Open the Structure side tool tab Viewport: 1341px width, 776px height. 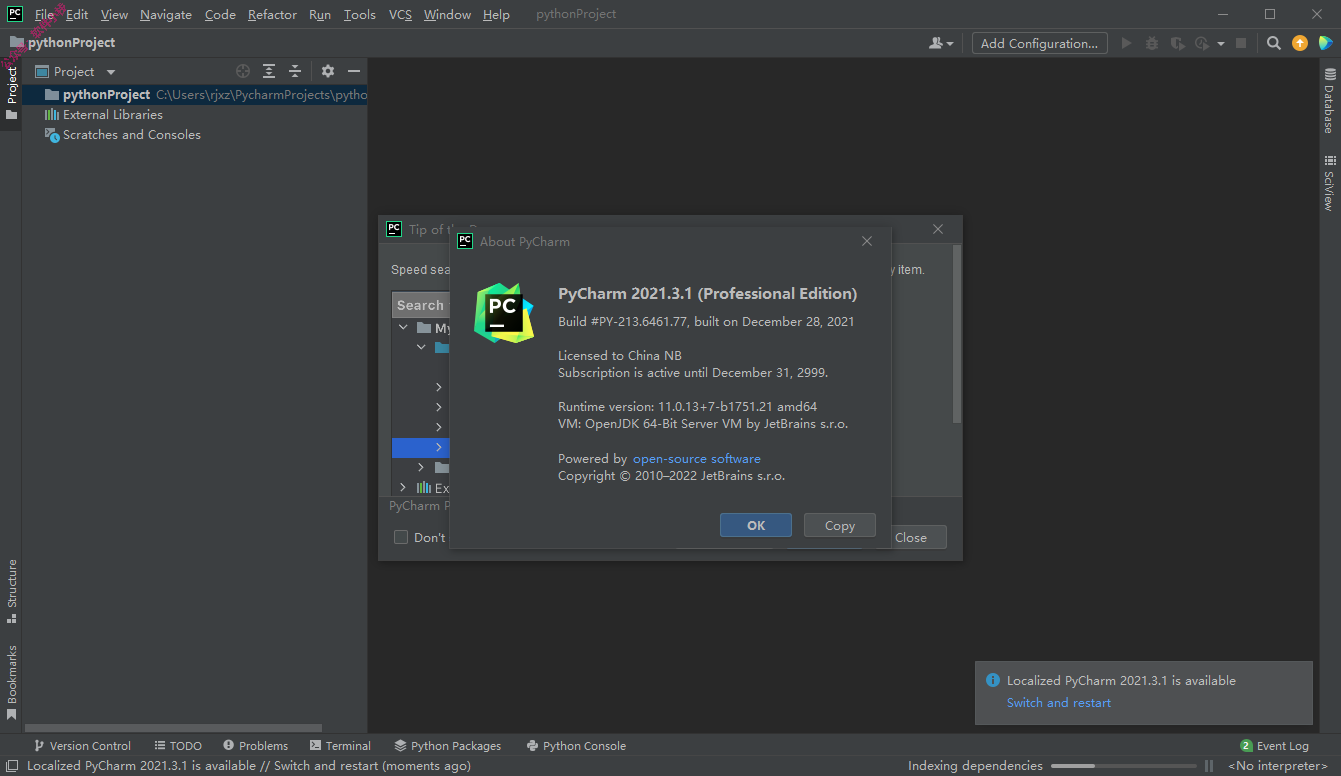(11, 591)
